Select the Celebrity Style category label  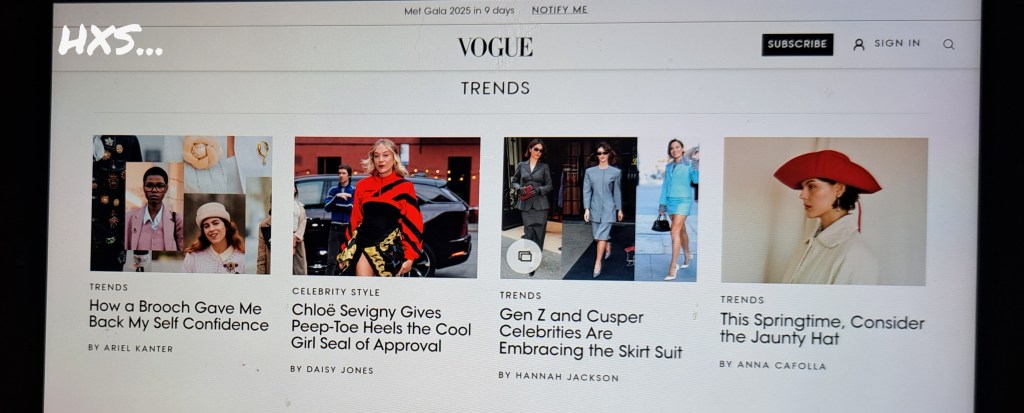point(336,291)
